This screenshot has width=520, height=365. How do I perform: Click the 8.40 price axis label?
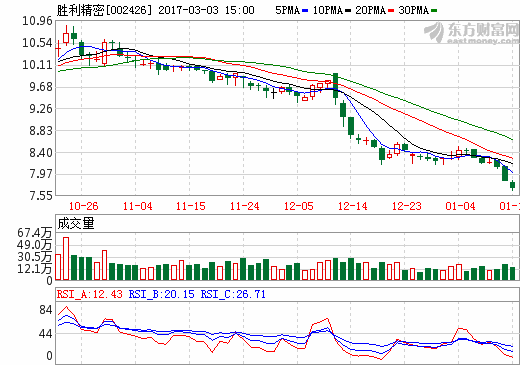click(41, 153)
